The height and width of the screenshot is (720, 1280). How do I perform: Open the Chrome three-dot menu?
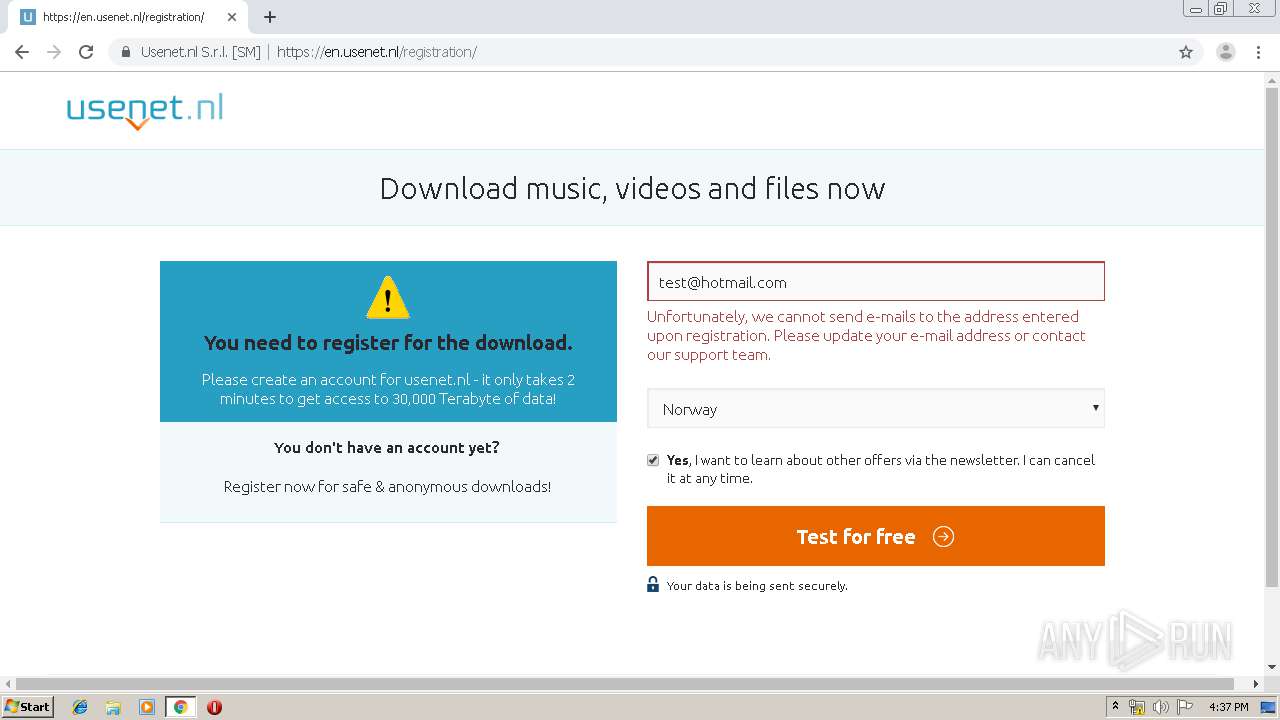[1259, 52]
